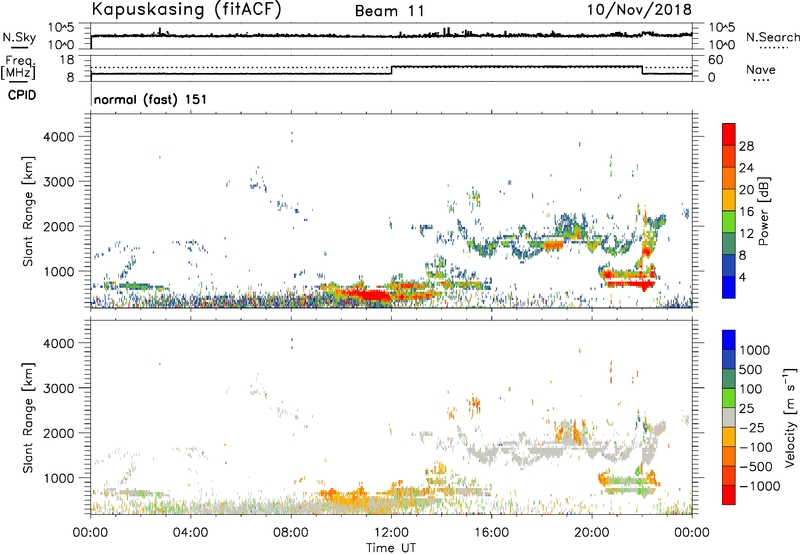The height and width of the screenshot is (554, 800).
Task: Click the '2000' range tick on the velocity panel
Action: tap(58, 433)
